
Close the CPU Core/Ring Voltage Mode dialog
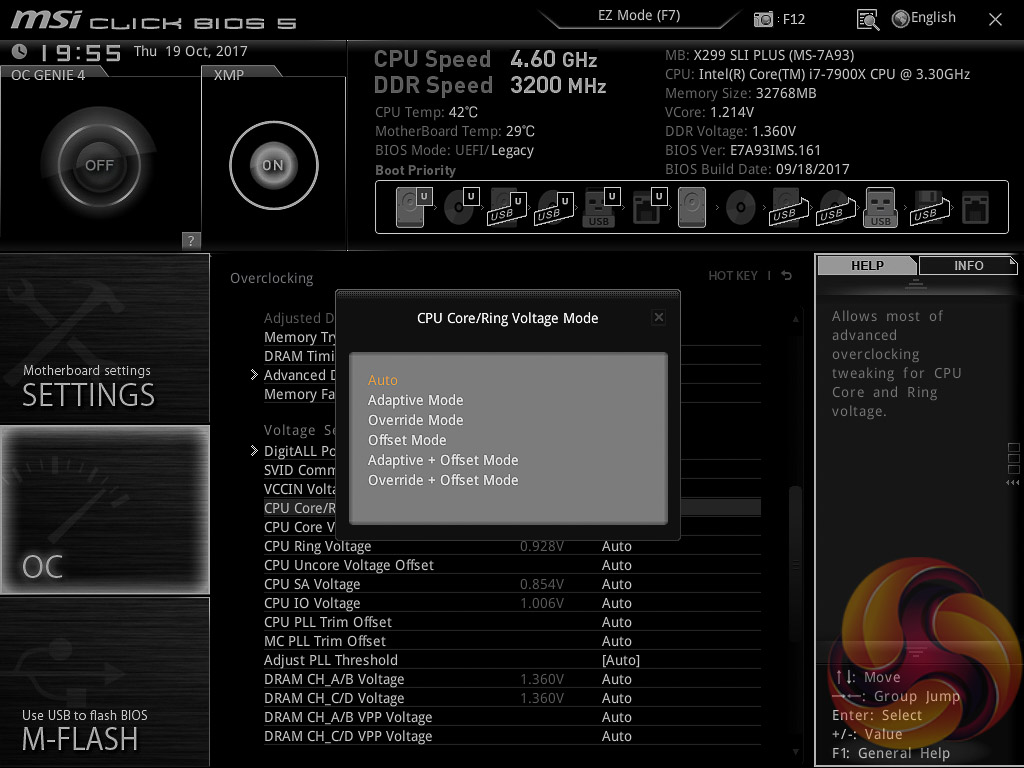[x=659, y=317]
